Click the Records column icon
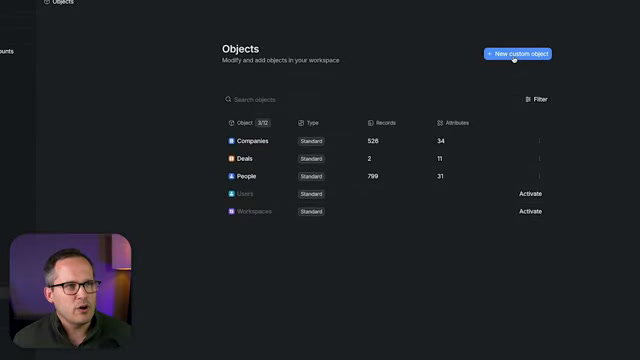640x360 pixels. coord(371,123)
